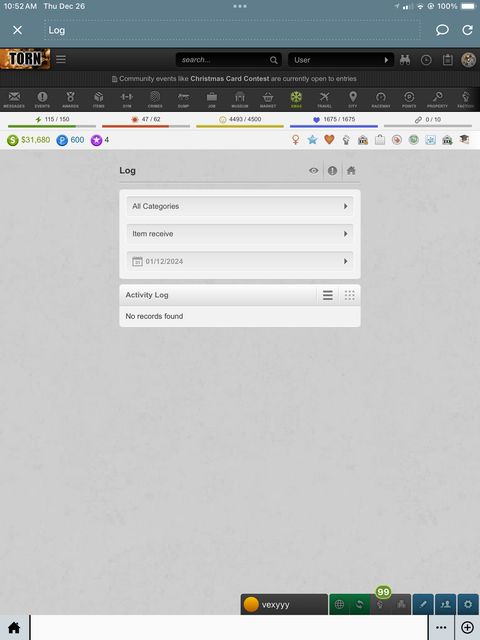Screen dimensions: 480x640
Task: Open the Museum icon
Action: click(240, 99)
